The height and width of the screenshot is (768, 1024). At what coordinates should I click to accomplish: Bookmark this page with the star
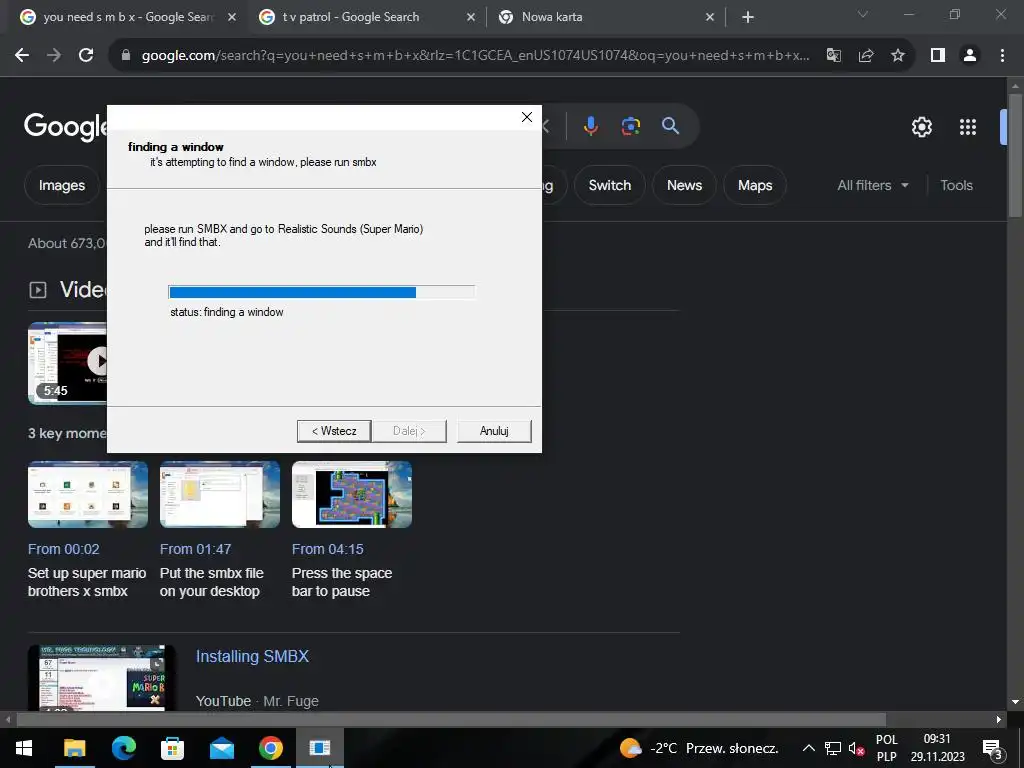[898, 56]
